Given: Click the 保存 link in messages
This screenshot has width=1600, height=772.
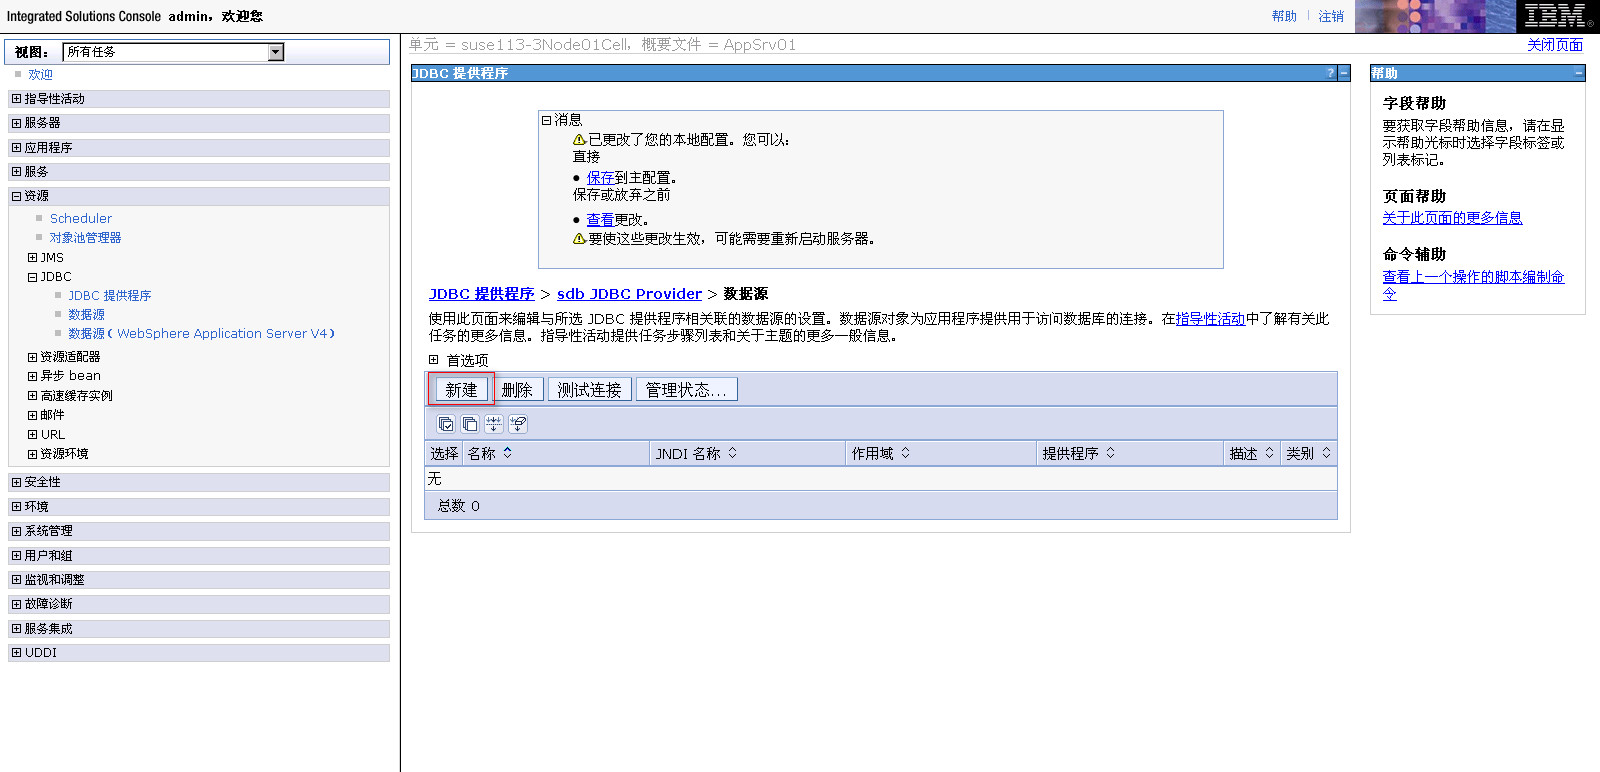Looking at the screenshot, I should 600,178.
